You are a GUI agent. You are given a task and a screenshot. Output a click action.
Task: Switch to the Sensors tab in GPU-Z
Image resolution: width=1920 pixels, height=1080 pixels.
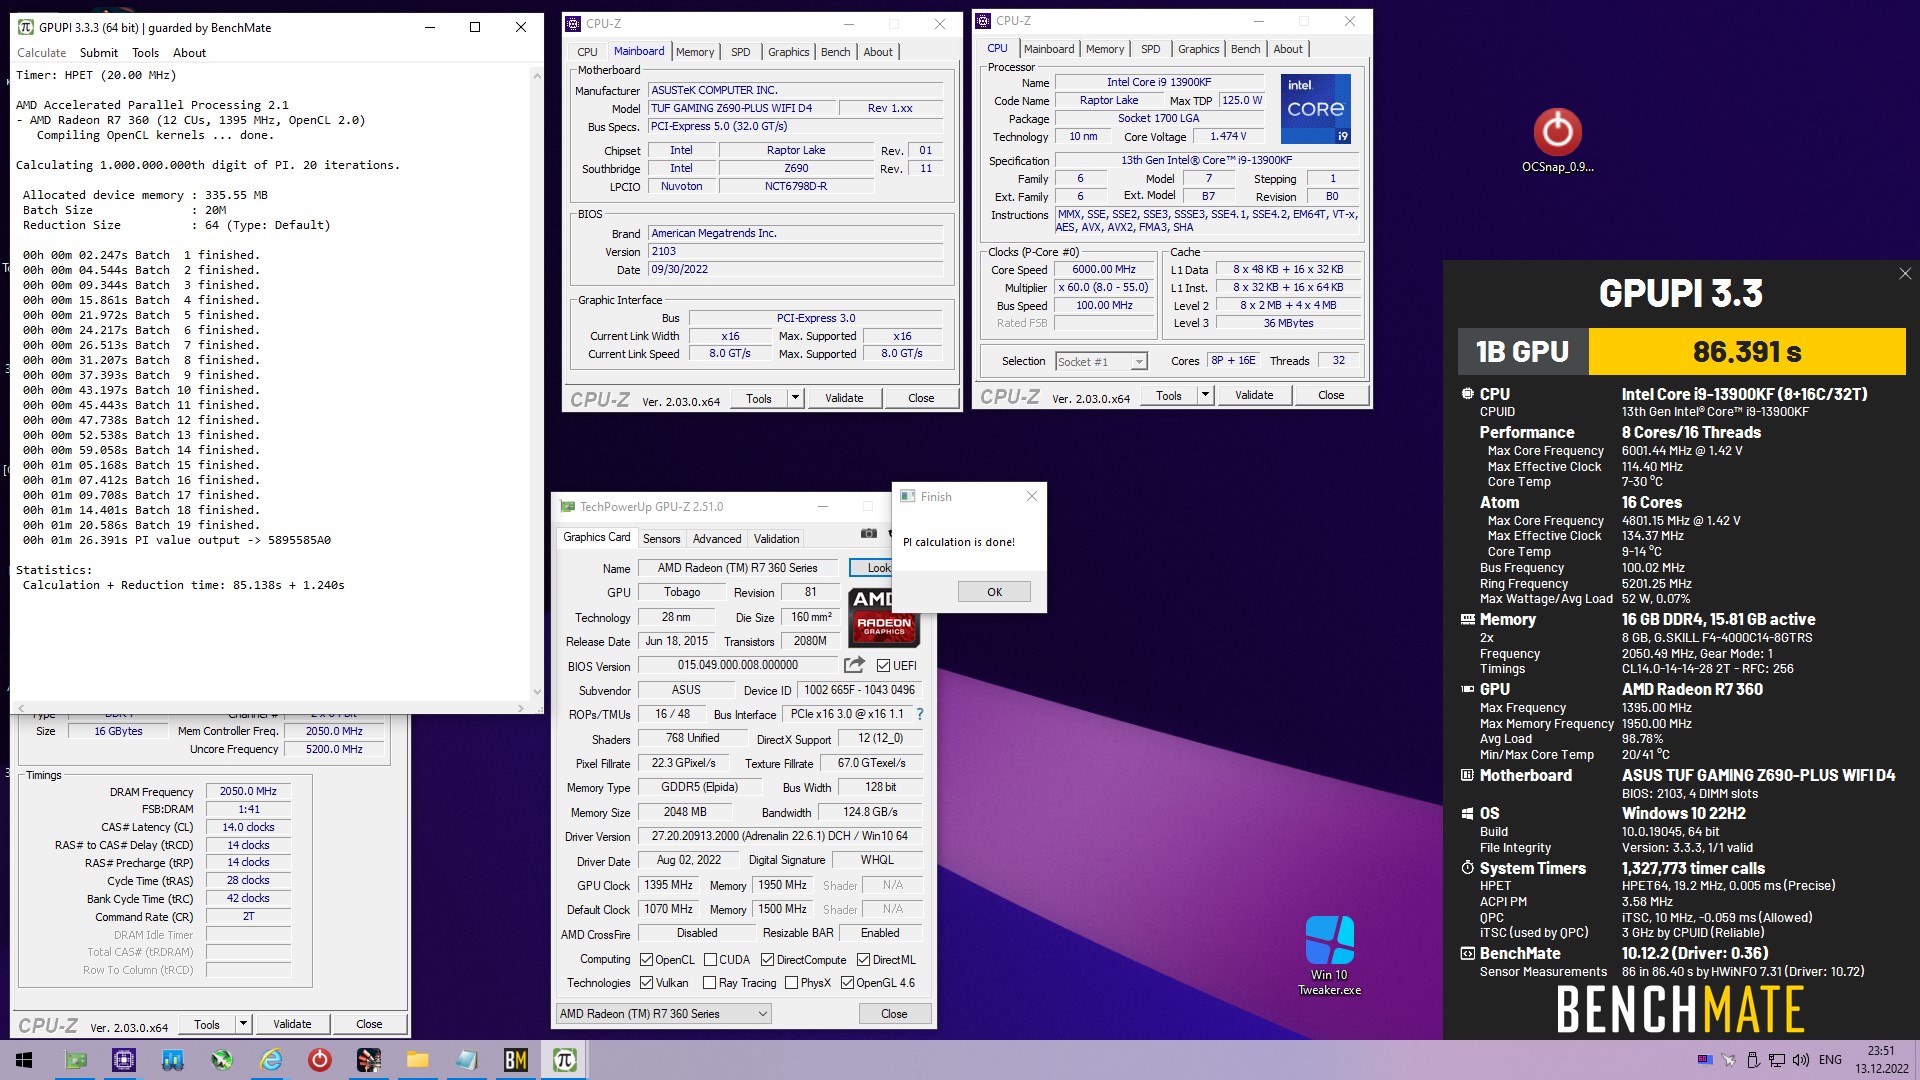[x=661, y=538]
